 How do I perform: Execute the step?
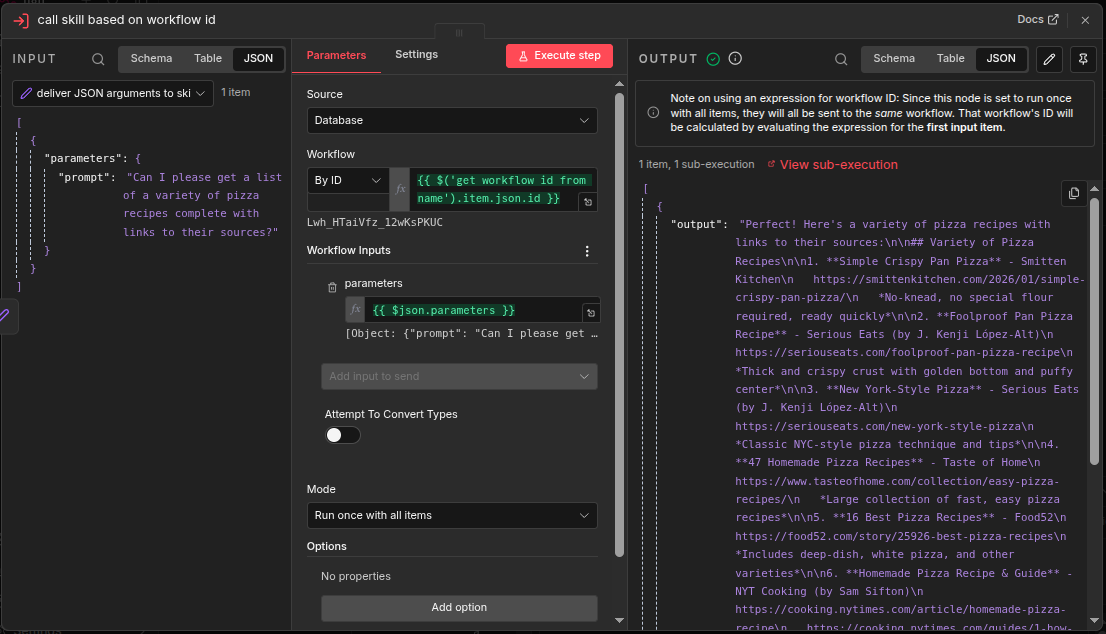click(559, 55)
